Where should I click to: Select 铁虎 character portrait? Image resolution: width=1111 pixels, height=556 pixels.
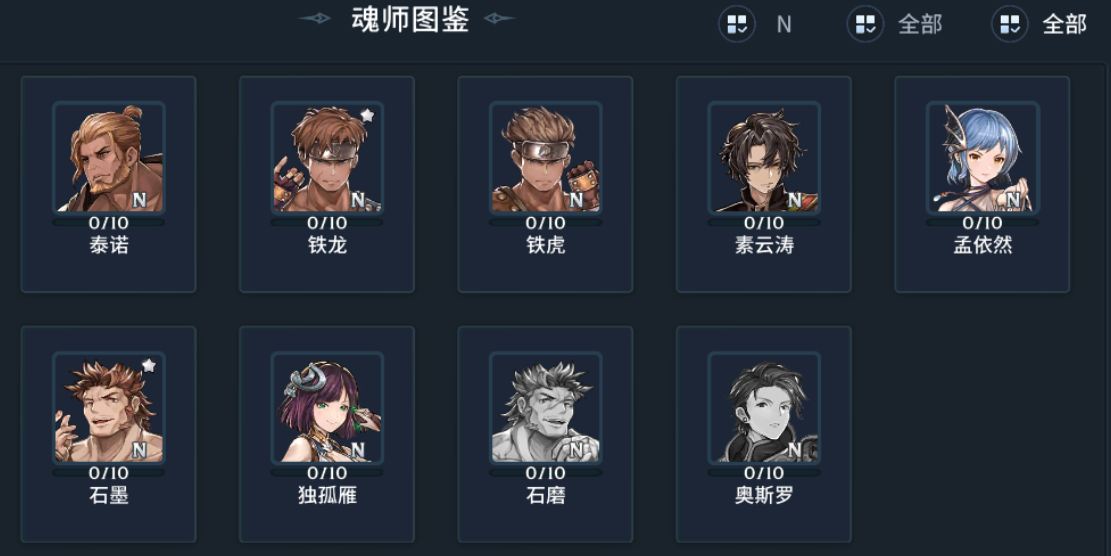coord(546,157)
